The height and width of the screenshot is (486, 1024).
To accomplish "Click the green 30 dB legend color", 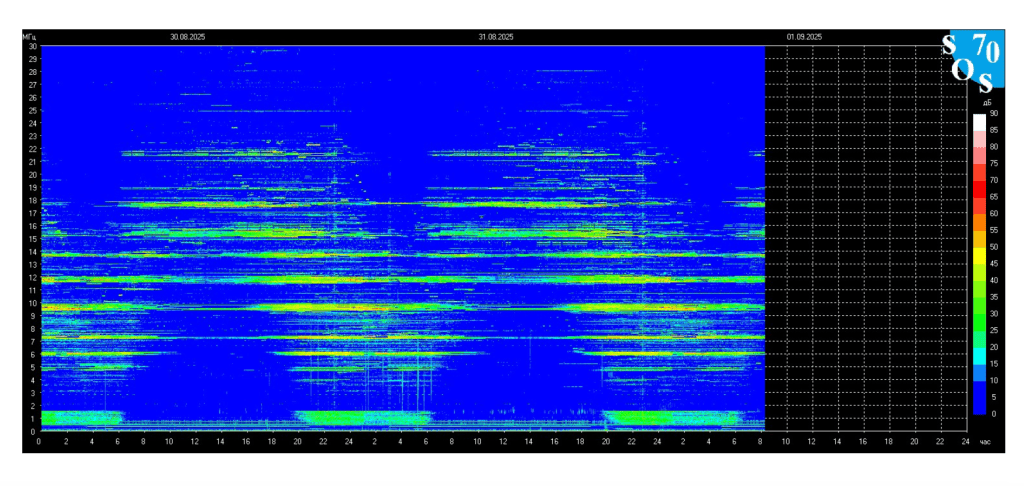I will [978, 322].
